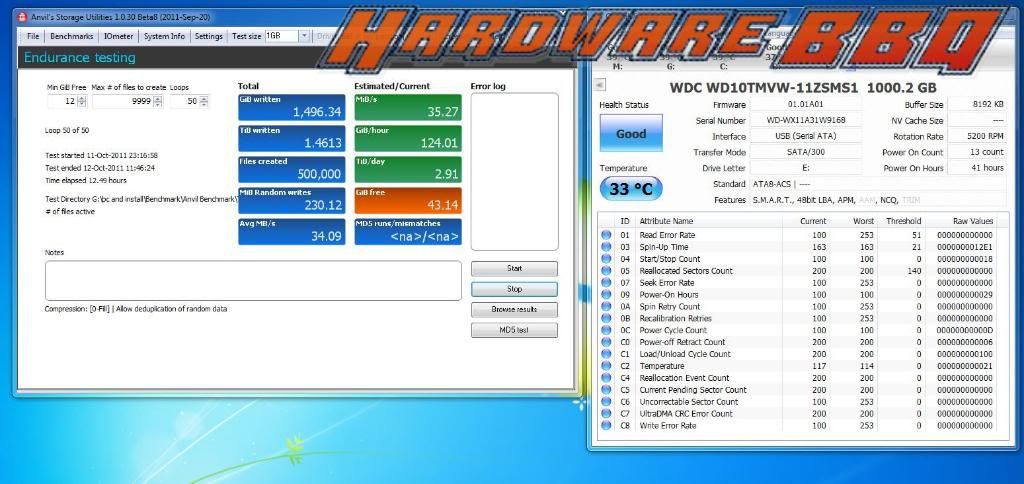
Task: Select the Files created tile showing 500,000
Action: [291, 169]
